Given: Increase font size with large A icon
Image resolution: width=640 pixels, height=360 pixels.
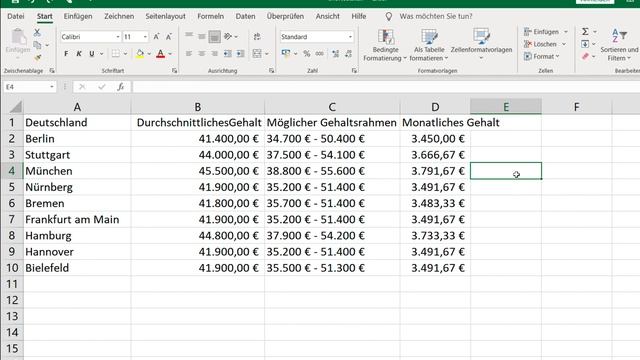Looking at the screenshot, I should pyautogui.click(x=156, y=37).
